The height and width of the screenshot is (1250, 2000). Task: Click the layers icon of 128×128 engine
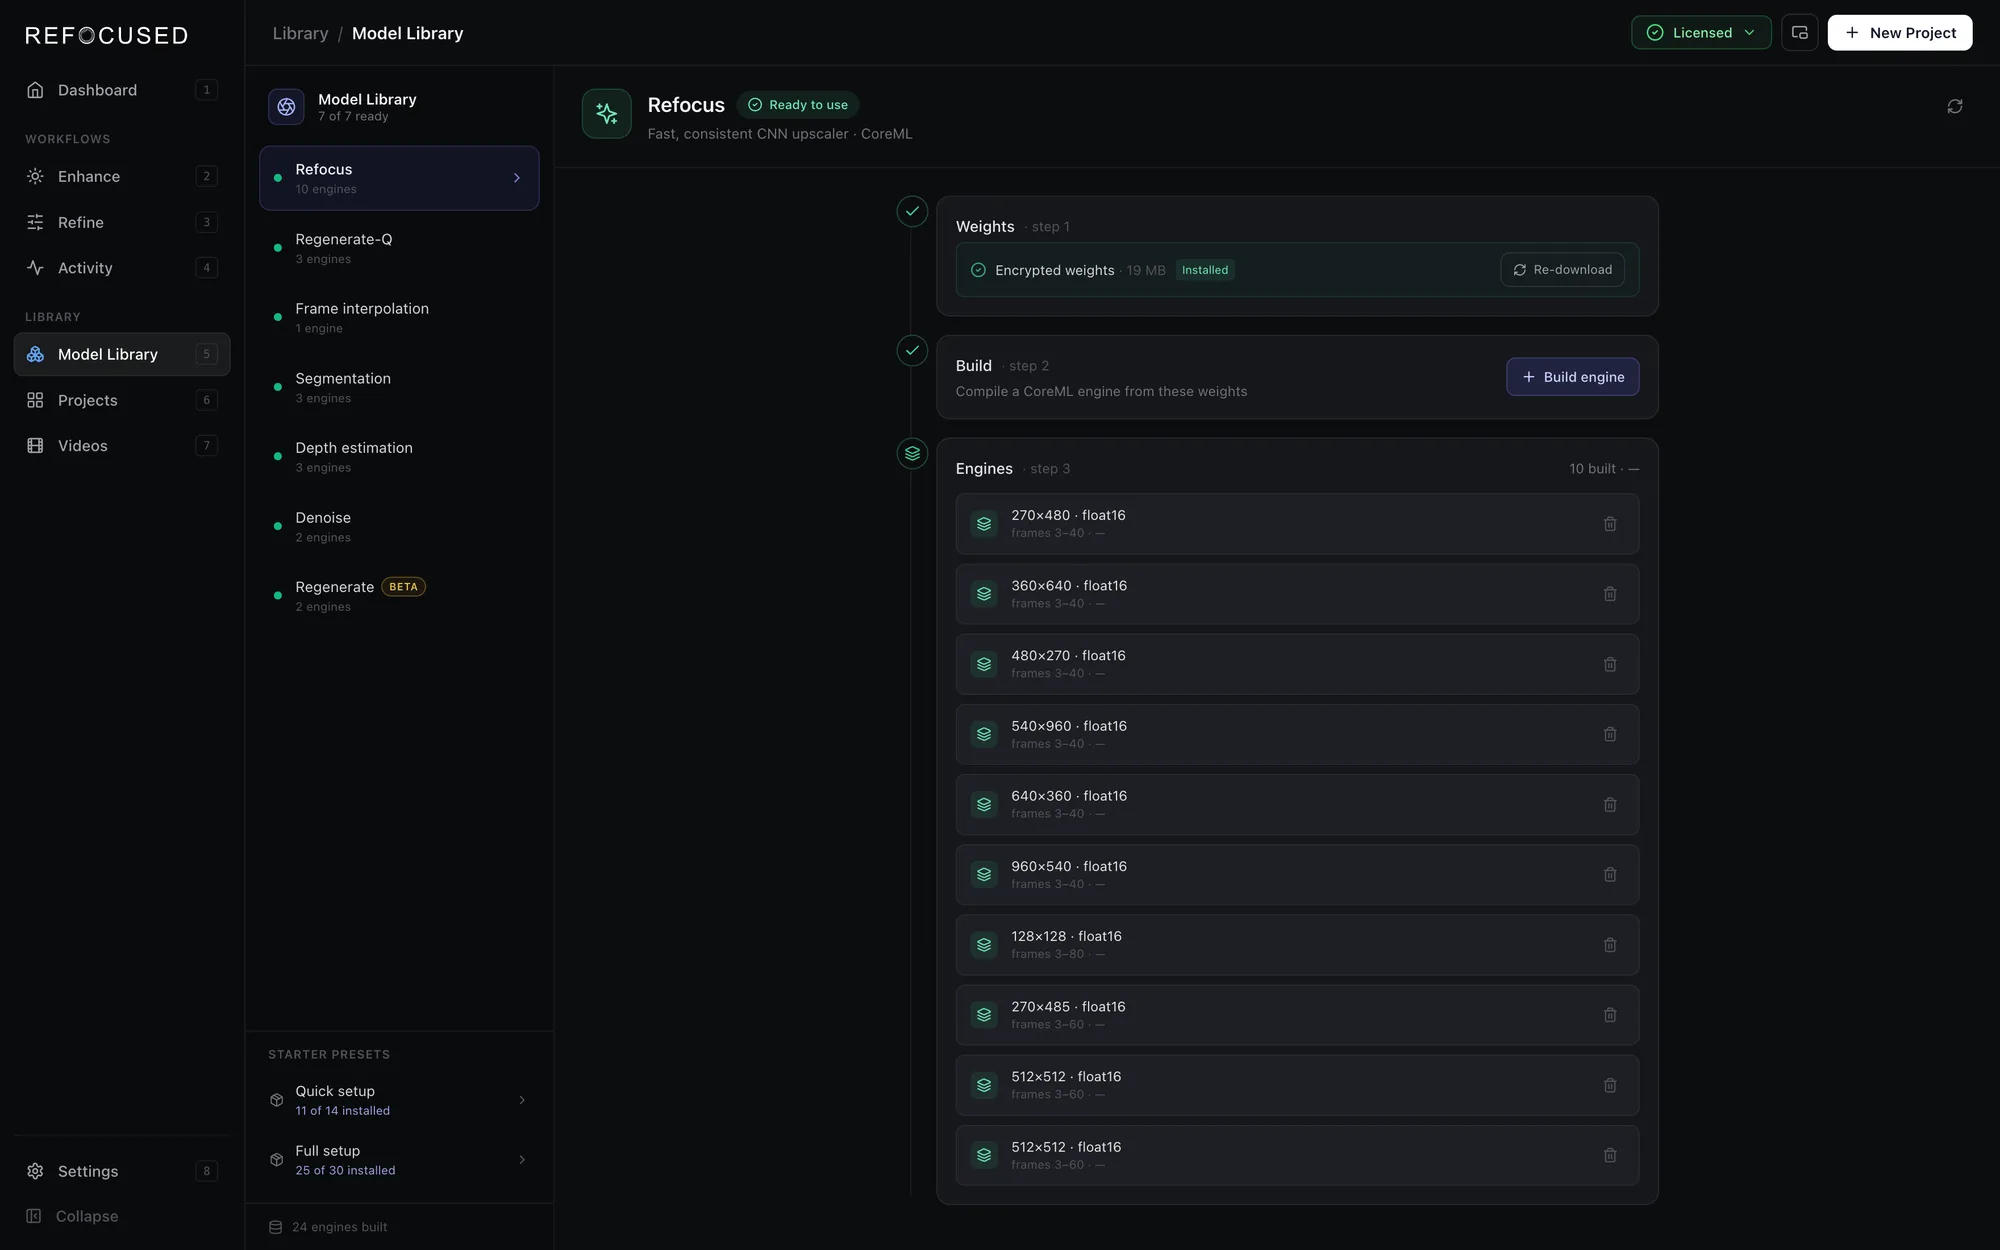(984, 945)
